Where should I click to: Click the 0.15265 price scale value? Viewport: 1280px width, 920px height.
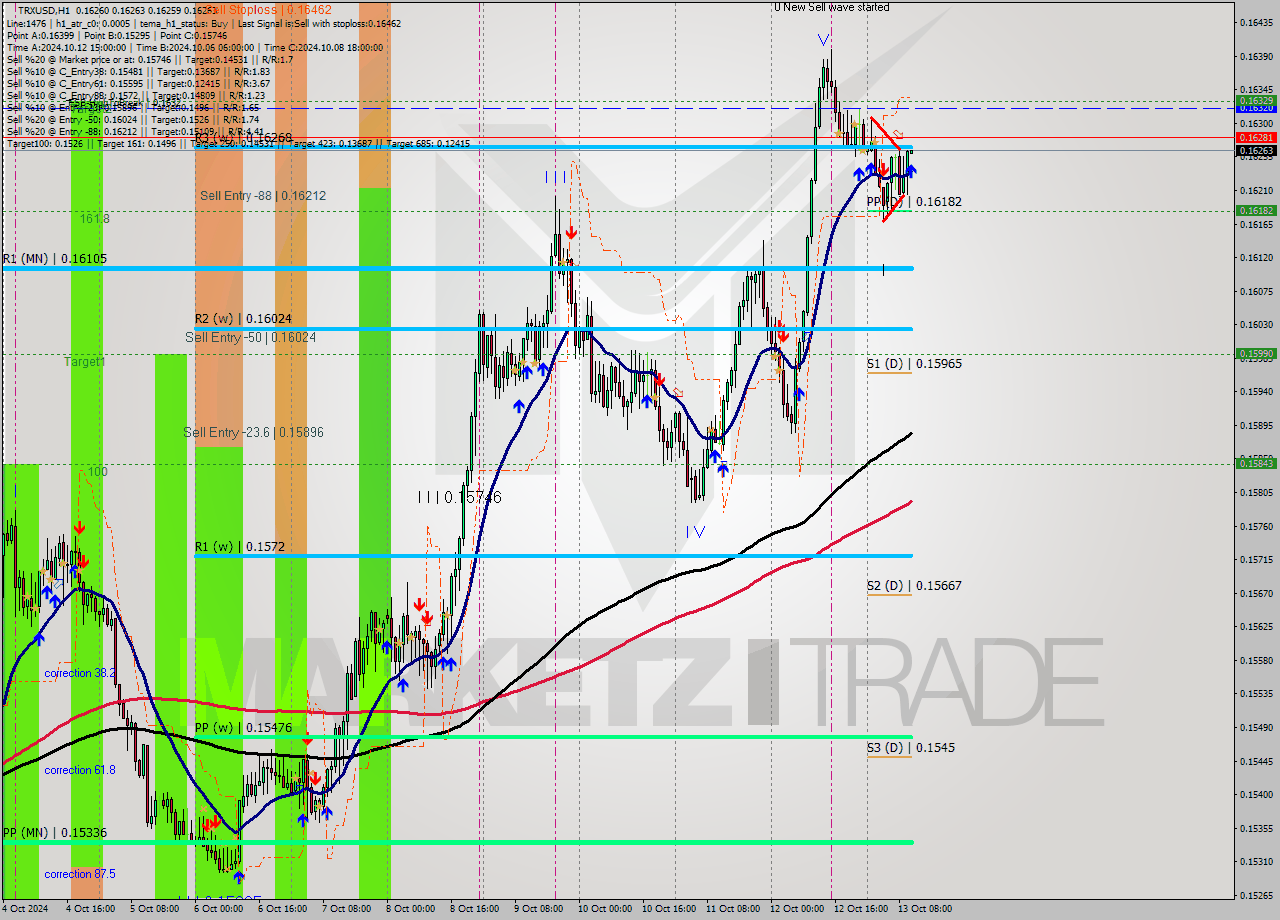(1255, 896)
